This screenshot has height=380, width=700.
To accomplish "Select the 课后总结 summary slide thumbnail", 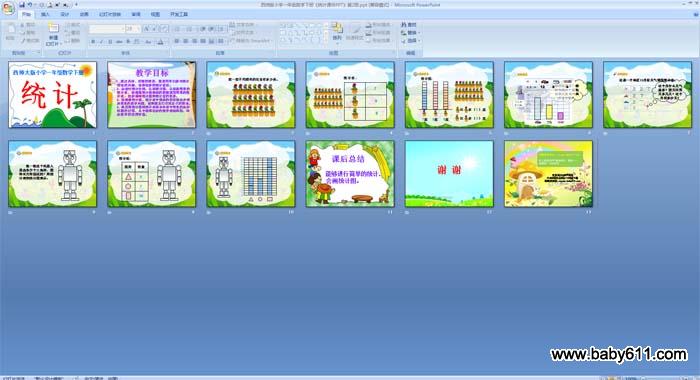I will click(x=350, y=174).
